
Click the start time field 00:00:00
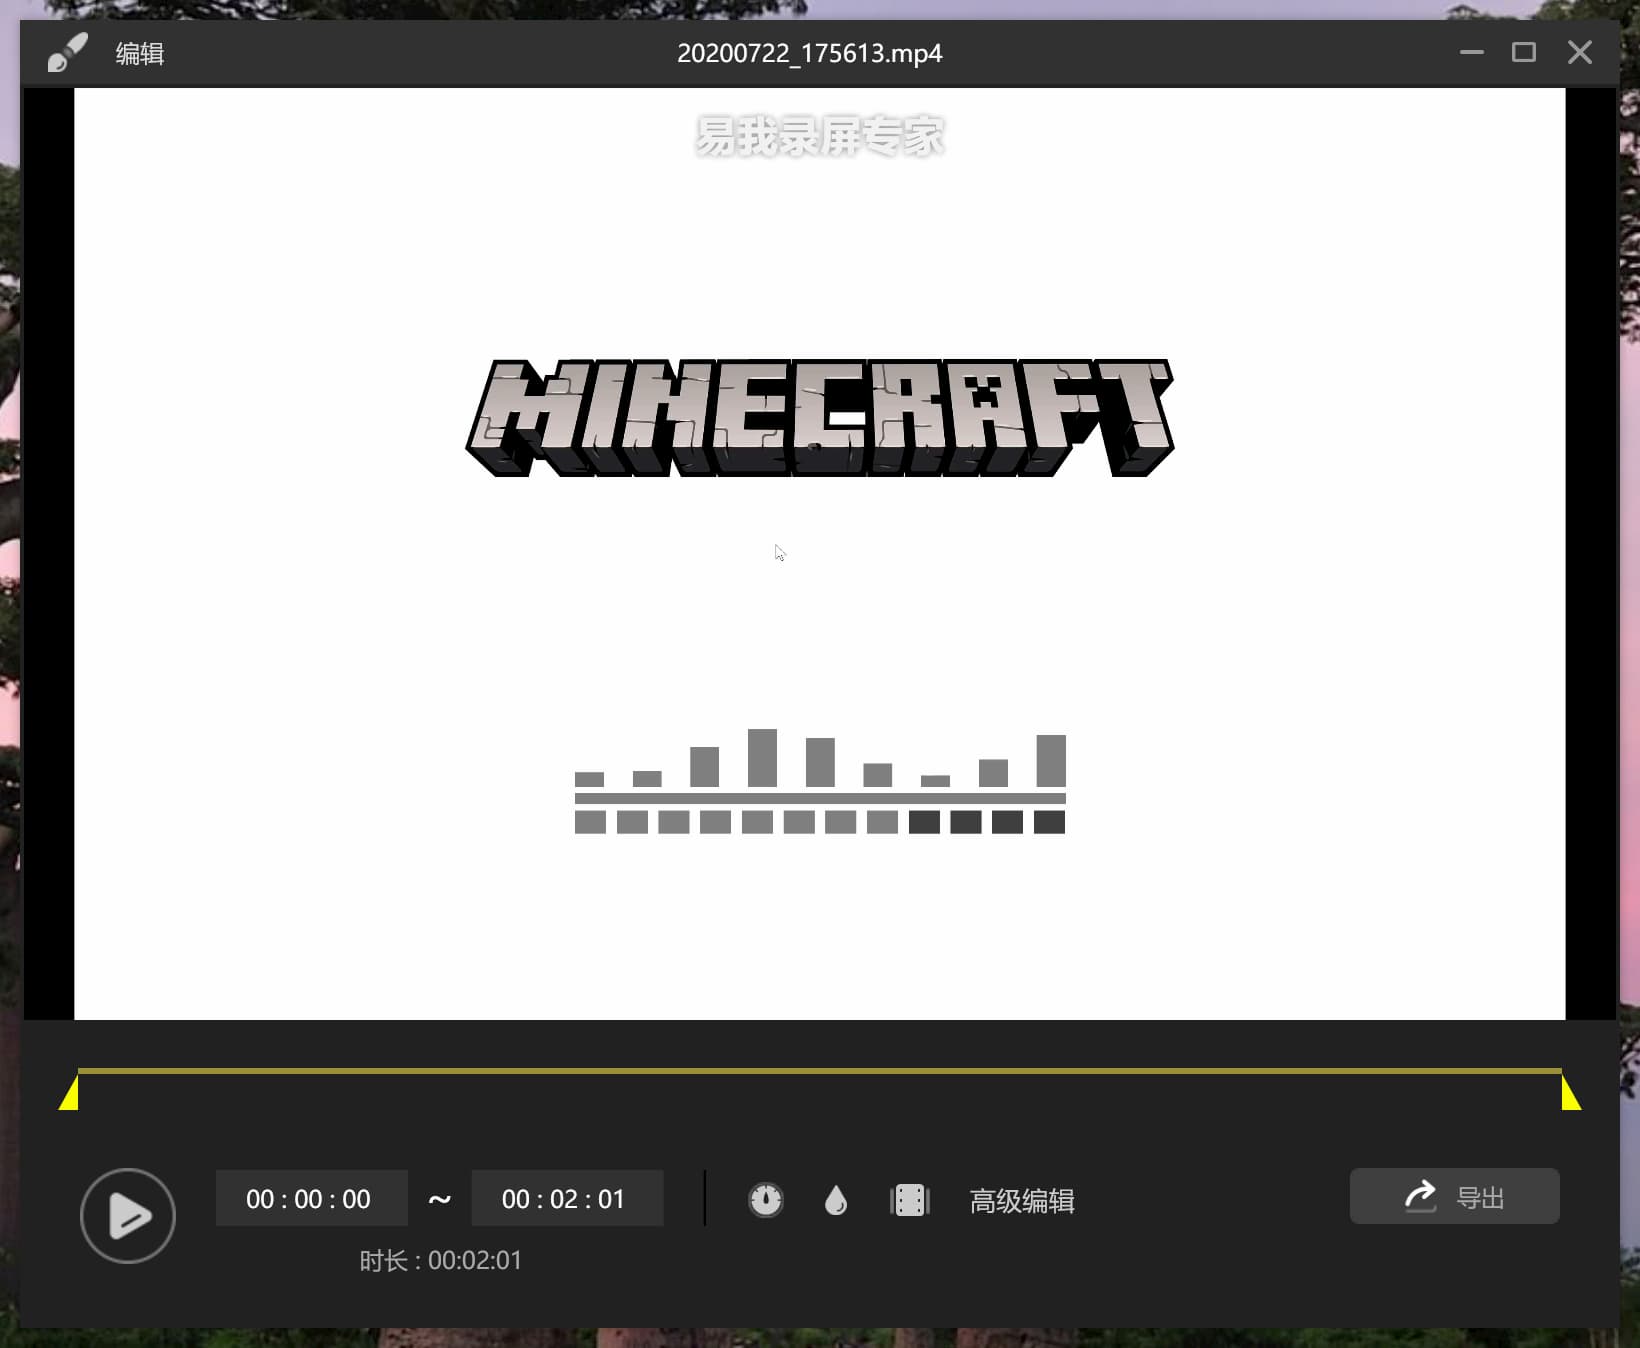pyautogui.click(x=311, y=1198)
